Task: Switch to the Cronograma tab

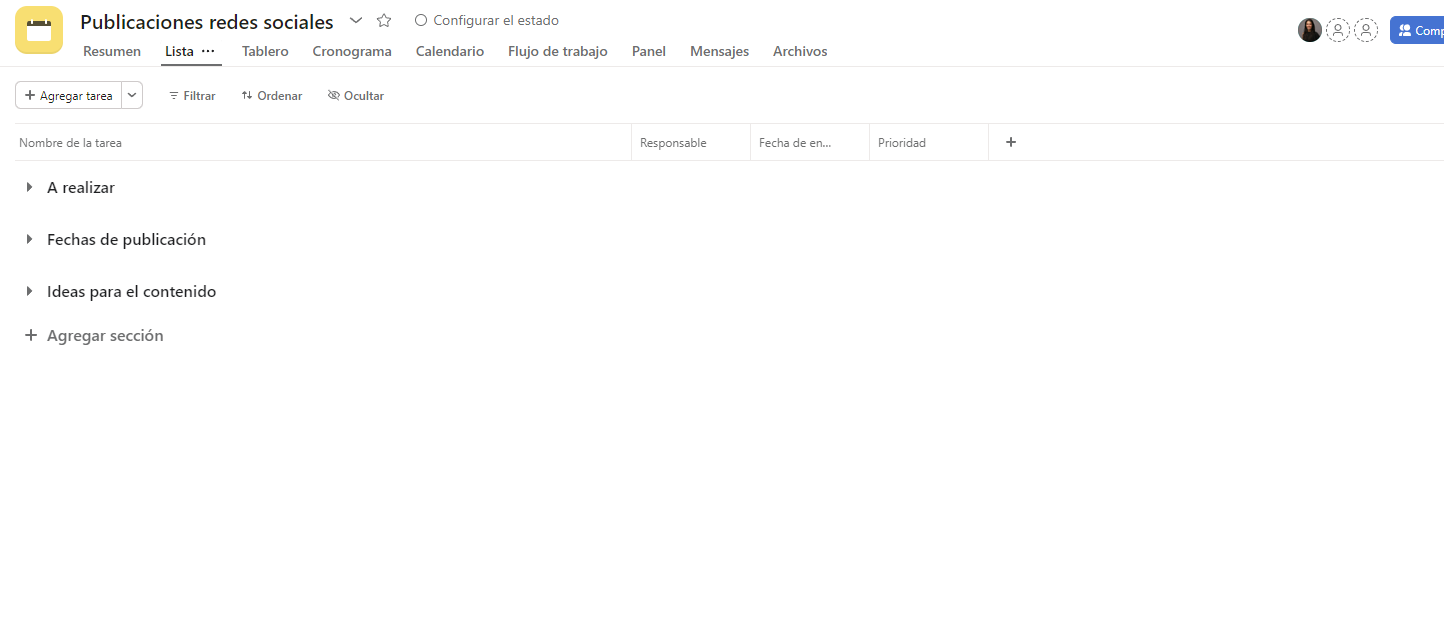Action: pyautogui.click(x=352, y=51)
